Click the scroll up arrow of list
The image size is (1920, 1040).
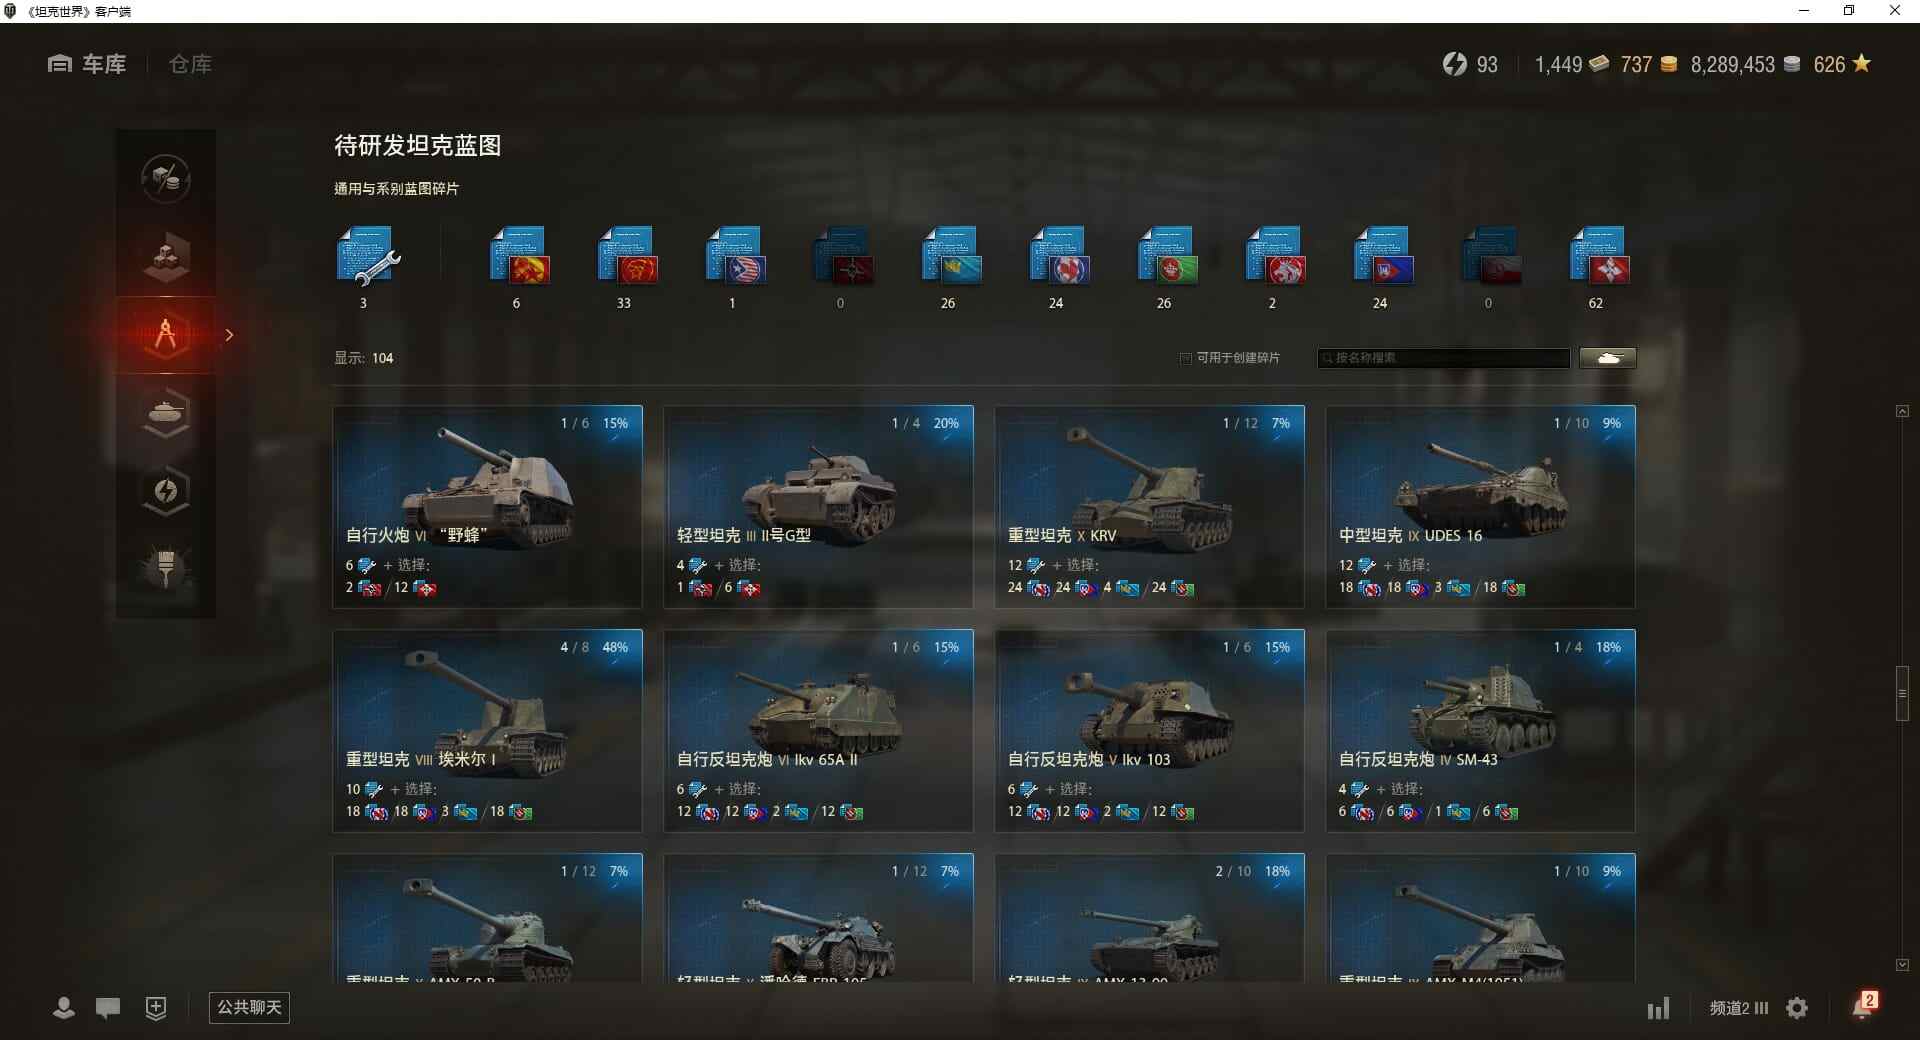(x=1902, y=411)
